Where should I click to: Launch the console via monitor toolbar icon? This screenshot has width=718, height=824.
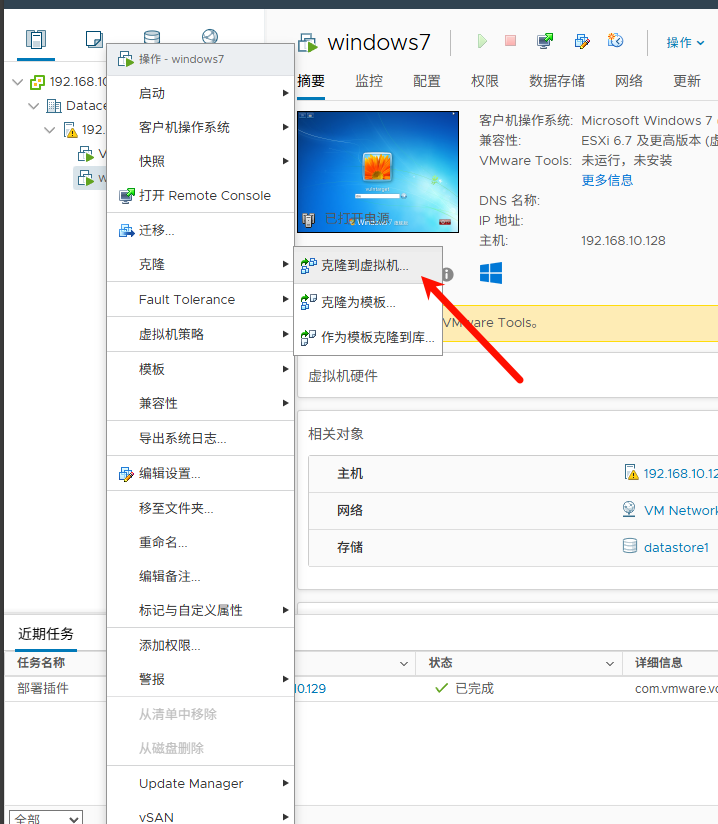pyautogui.click(x=545, y=41)
